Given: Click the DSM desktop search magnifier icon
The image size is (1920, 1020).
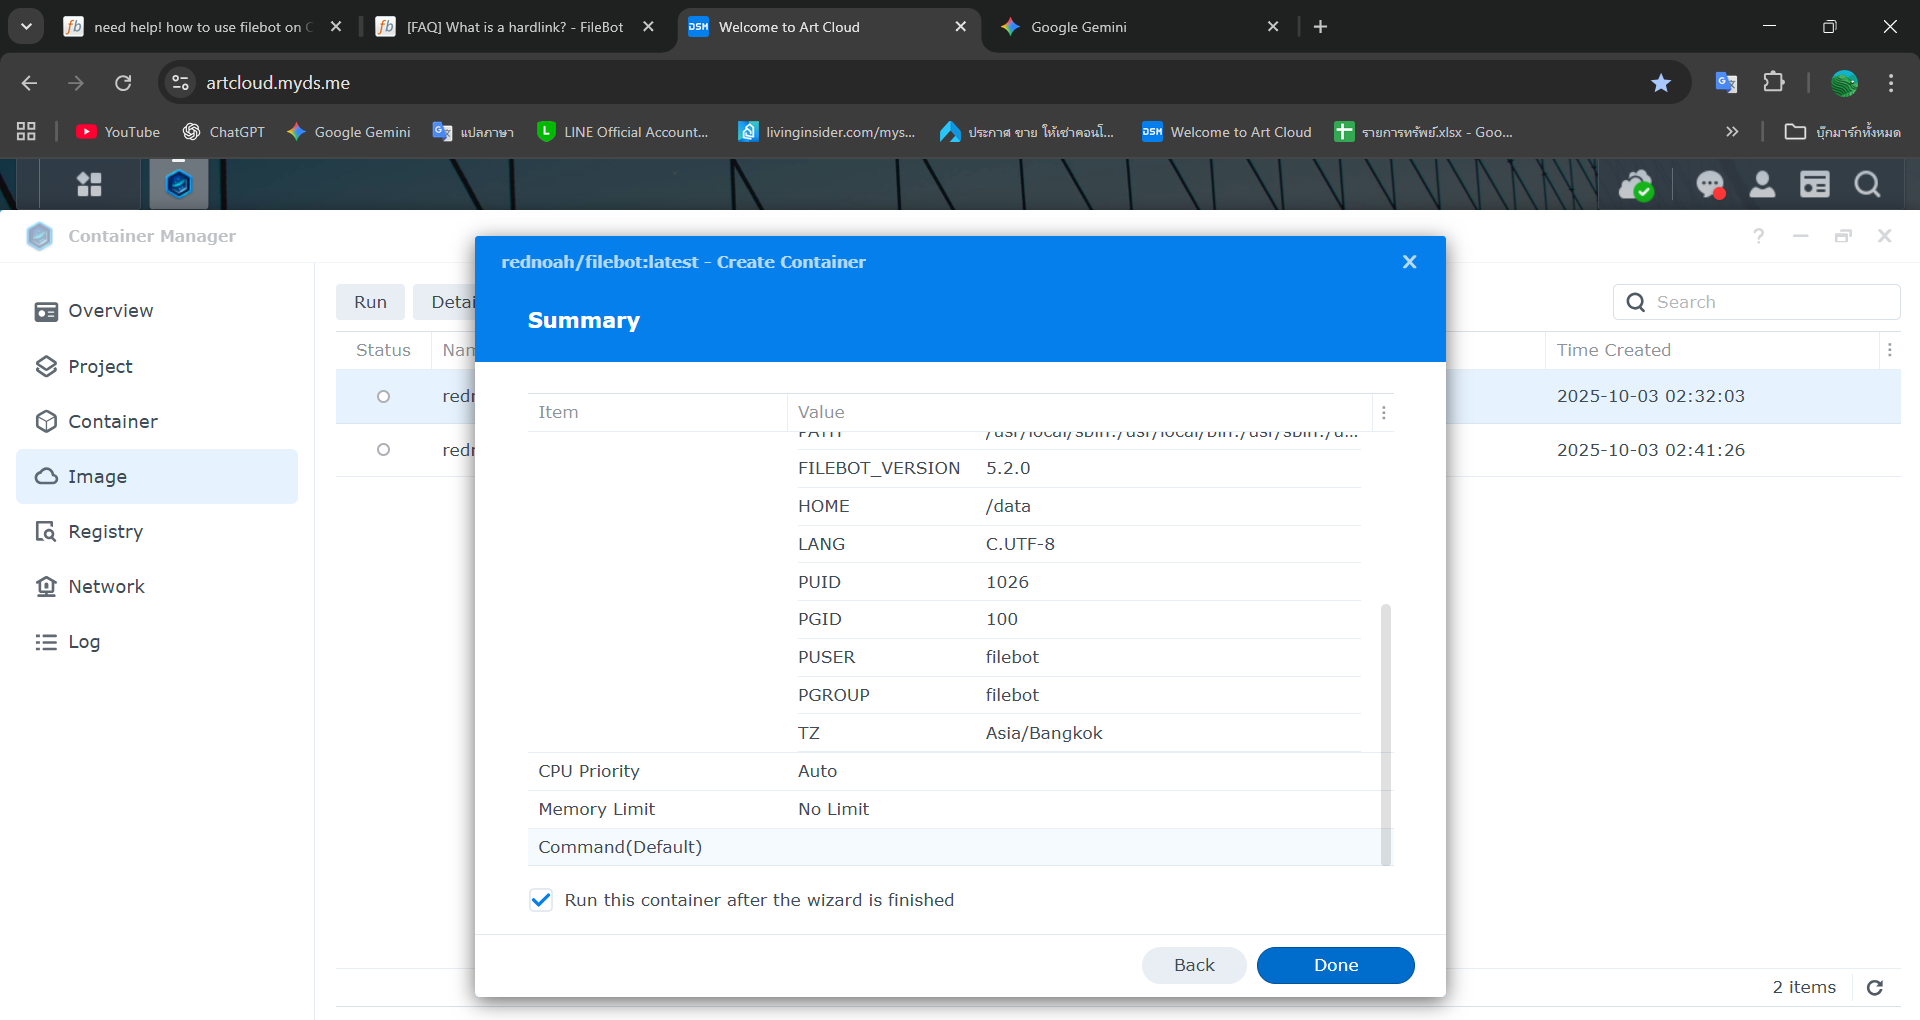Looking at the screenshot, I should pos(1866,185).
